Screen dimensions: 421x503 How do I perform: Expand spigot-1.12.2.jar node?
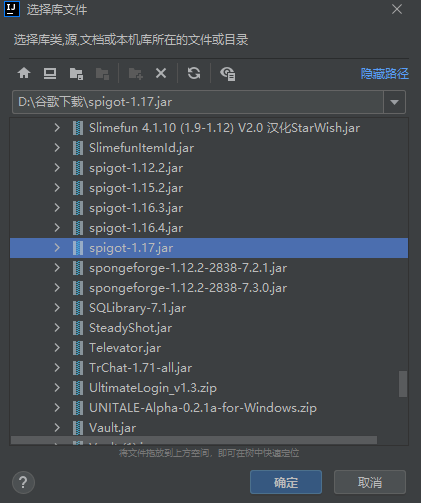57,168
